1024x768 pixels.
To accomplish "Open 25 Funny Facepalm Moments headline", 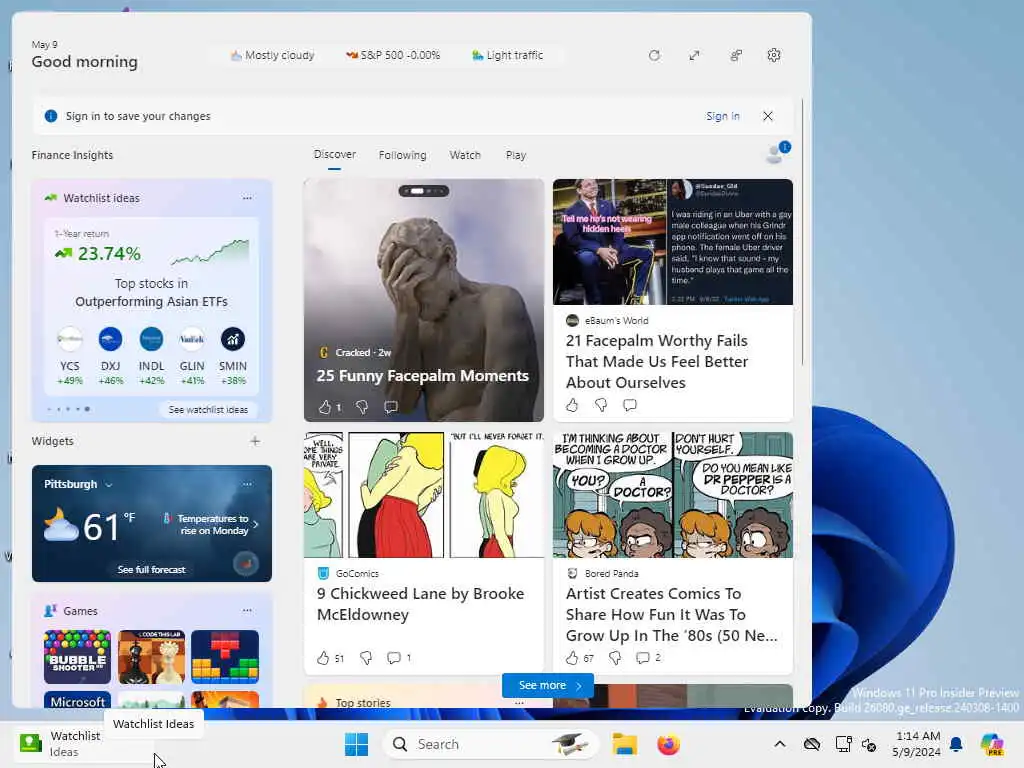I will pos(423,376).
